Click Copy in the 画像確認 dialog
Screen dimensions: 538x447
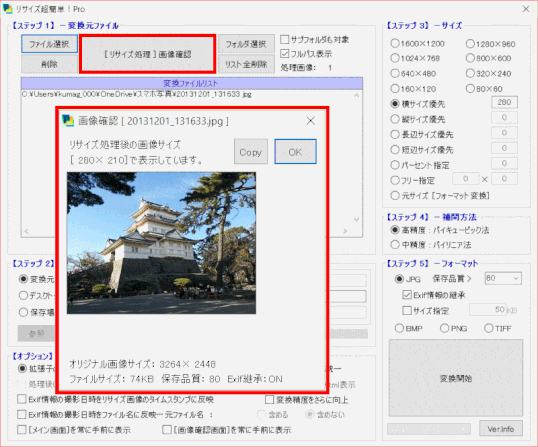251,152
